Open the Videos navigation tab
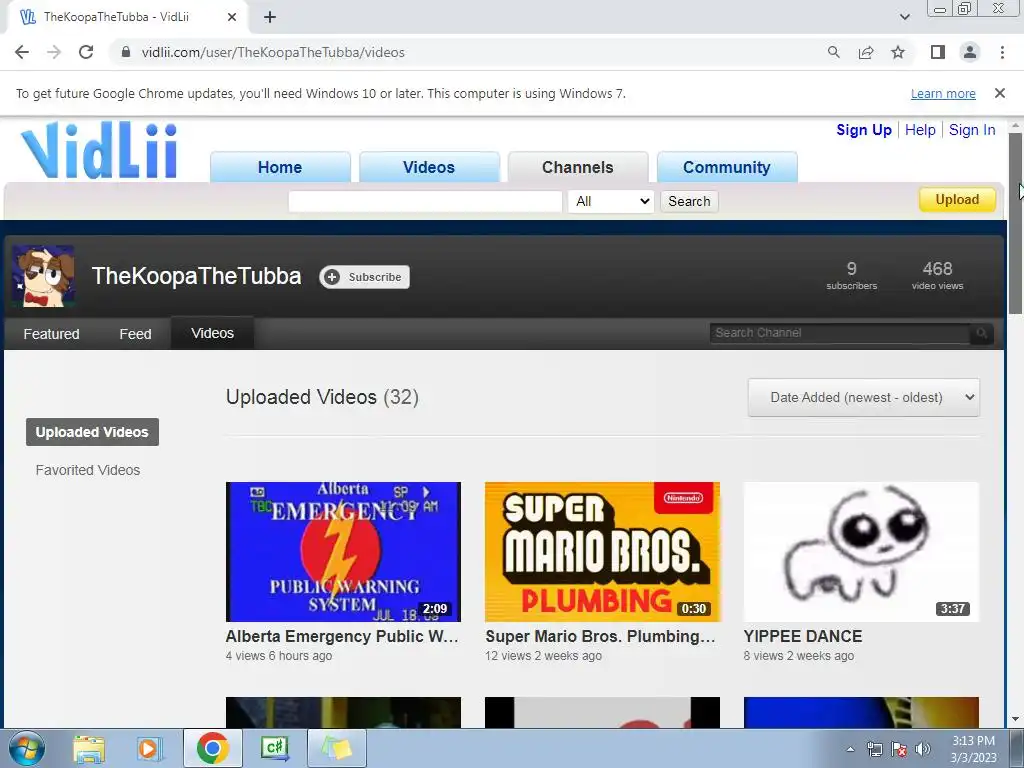Screen dimensions: 1024x768 (x=429, y=167)
